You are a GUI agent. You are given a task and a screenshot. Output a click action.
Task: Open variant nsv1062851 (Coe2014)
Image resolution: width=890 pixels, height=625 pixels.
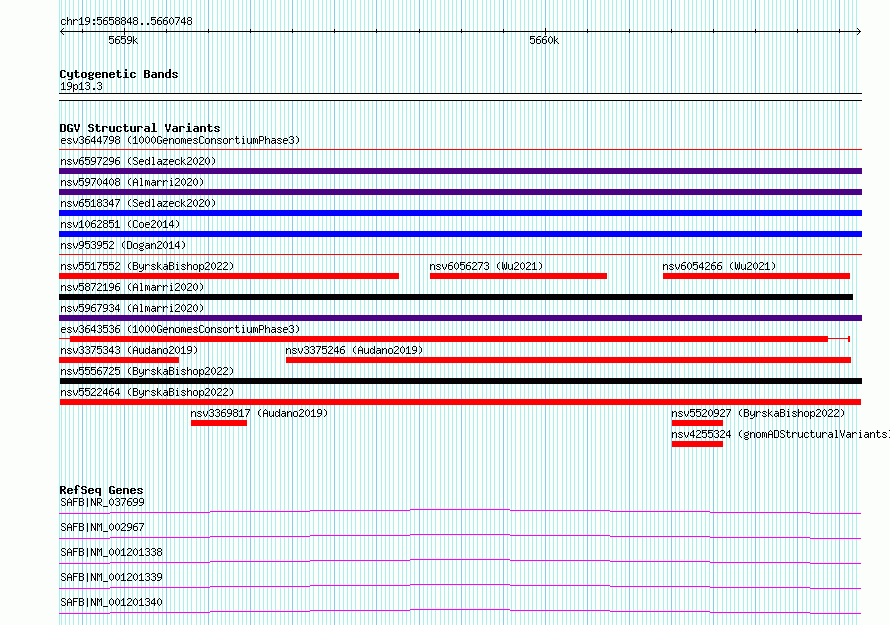[x=120, y=224]
